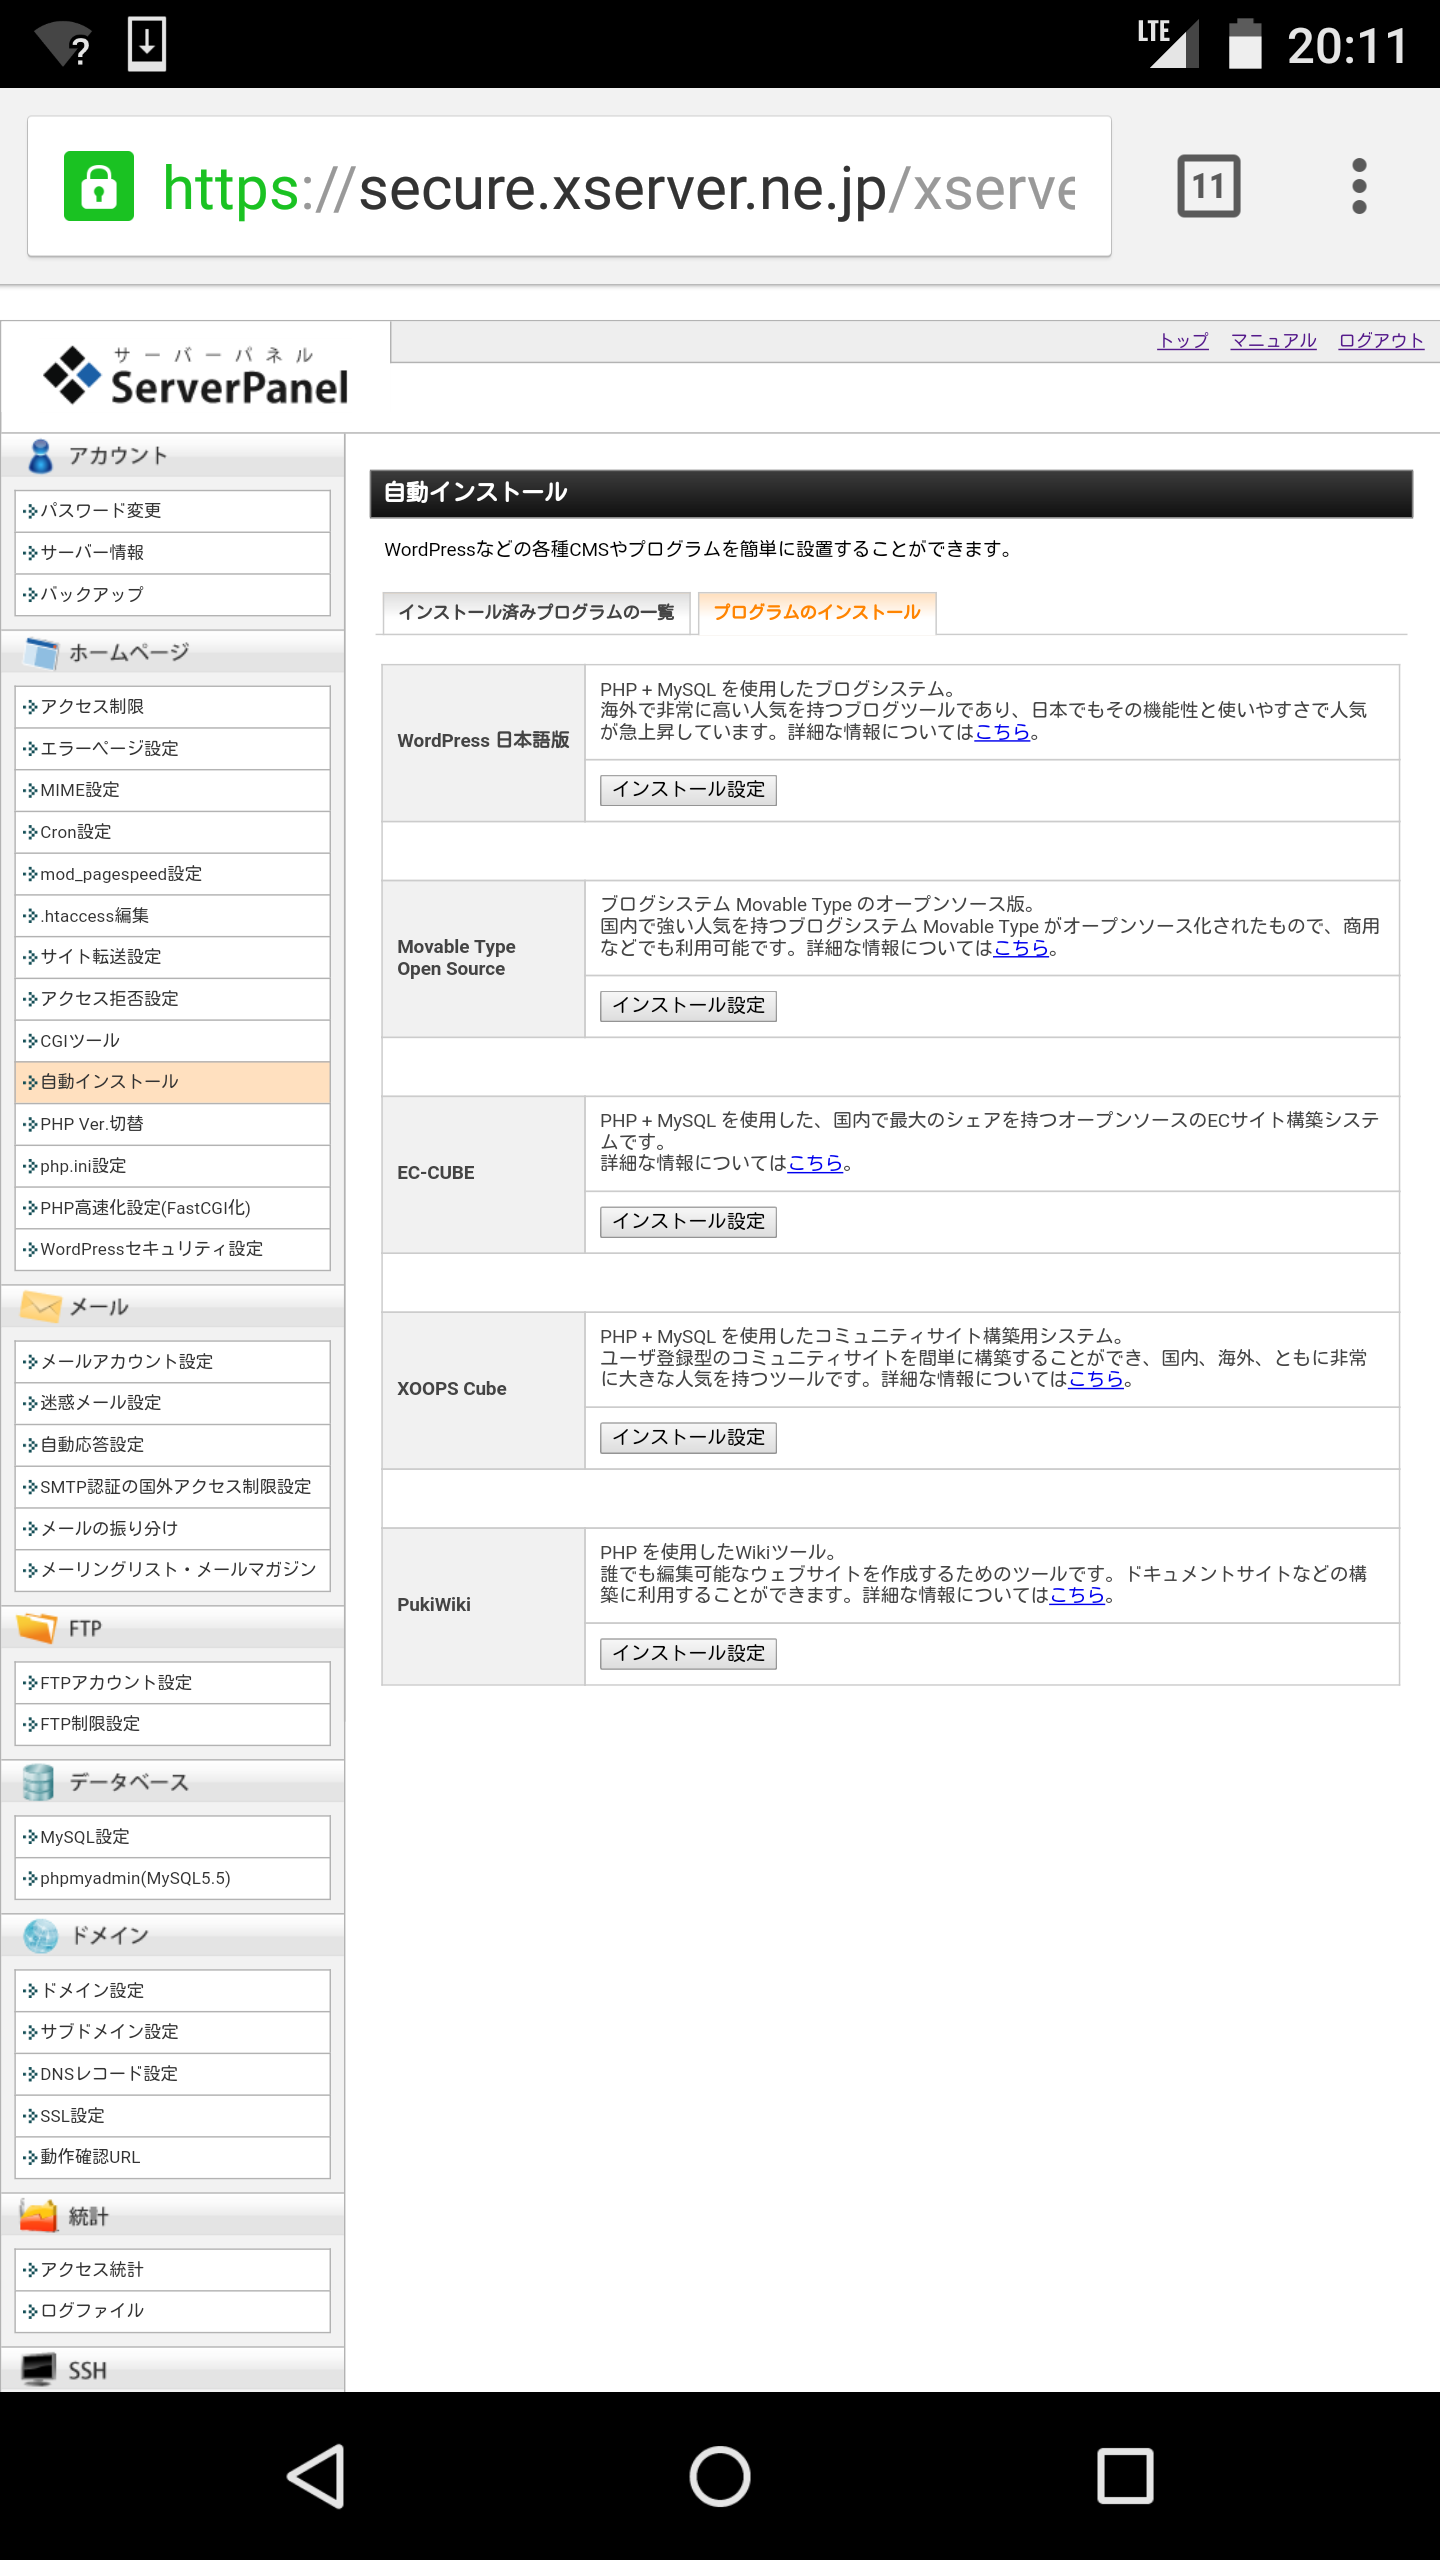Tap the Android recent apps button

[x=1125, y=2476]
